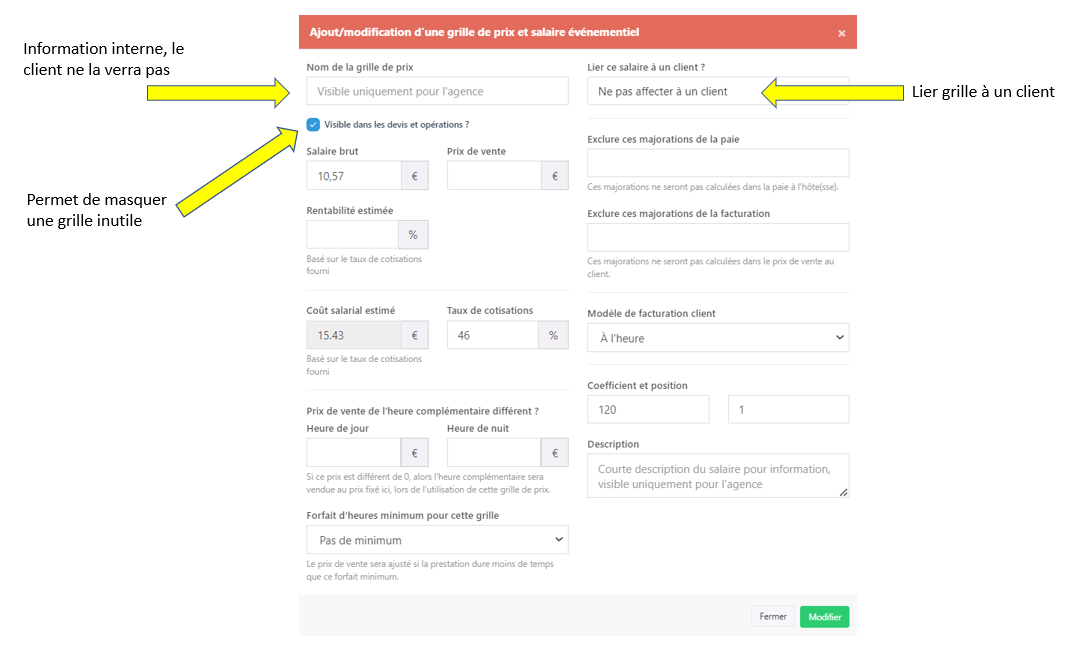
Task: Open the 'Modèle de facturation client' dropdown
Action: [717, 338]
